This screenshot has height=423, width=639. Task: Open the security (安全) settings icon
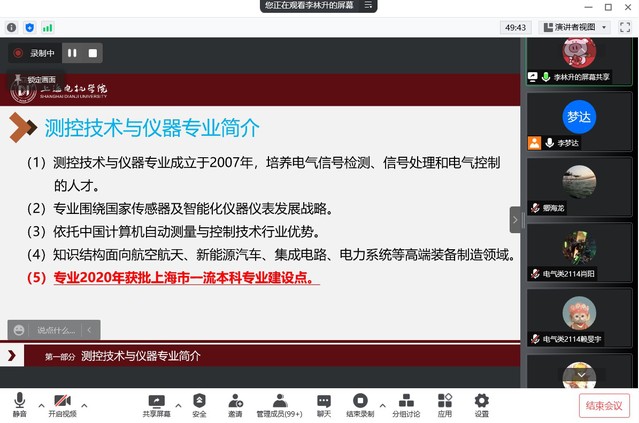[x=199, y=404]
